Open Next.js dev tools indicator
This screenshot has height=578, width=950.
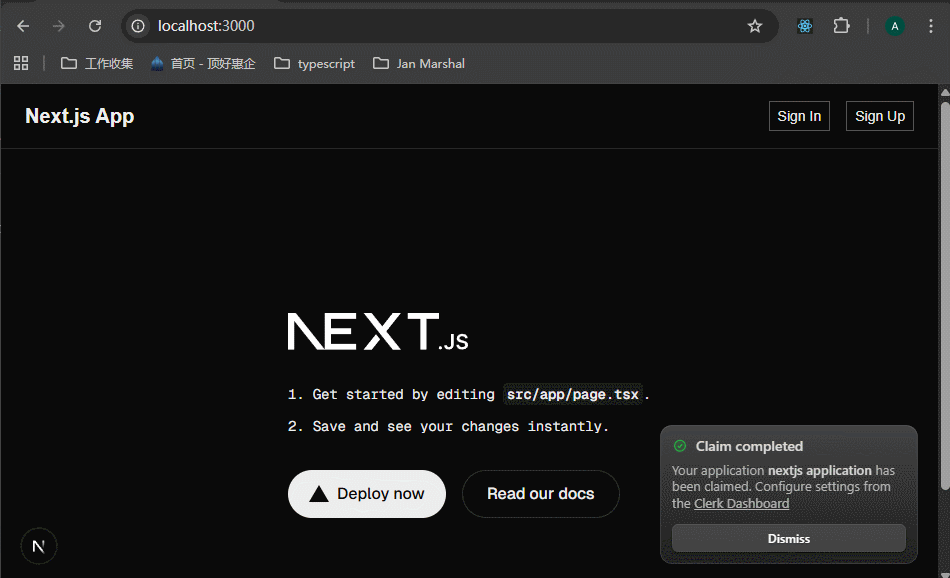click(x=39, y=546)
